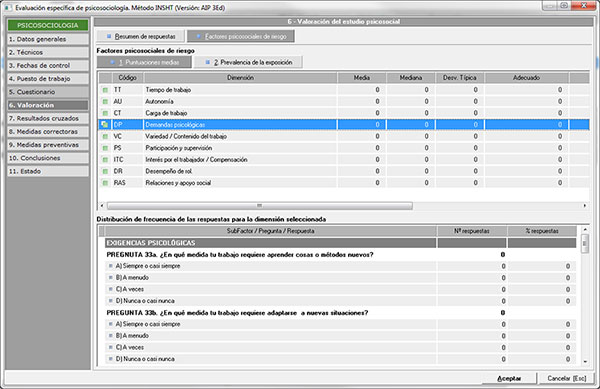The image size is (600, 389).
Task: Go to 2. Técnicos section
Action: (x=48, y=52)
